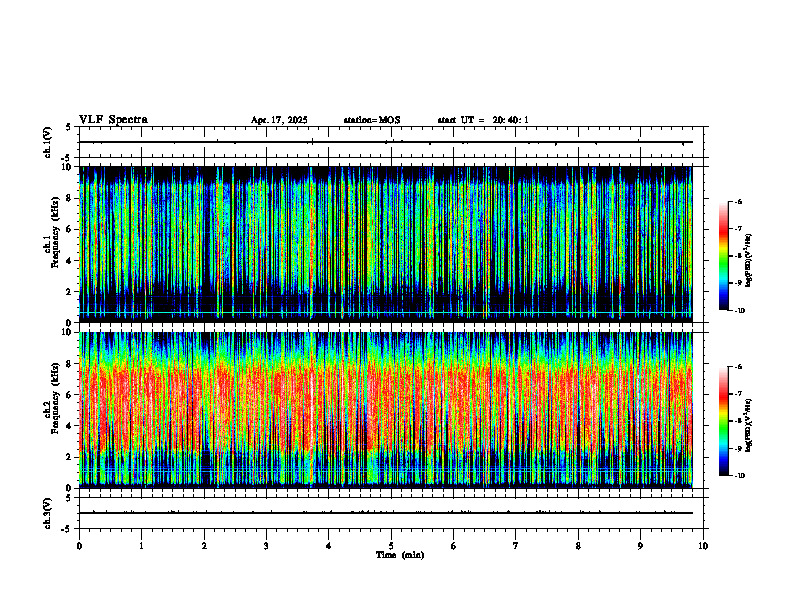Click inside the ch.1 spectrogram panel
The height and width of the screenshot is (612, 792).
(386, 244)
